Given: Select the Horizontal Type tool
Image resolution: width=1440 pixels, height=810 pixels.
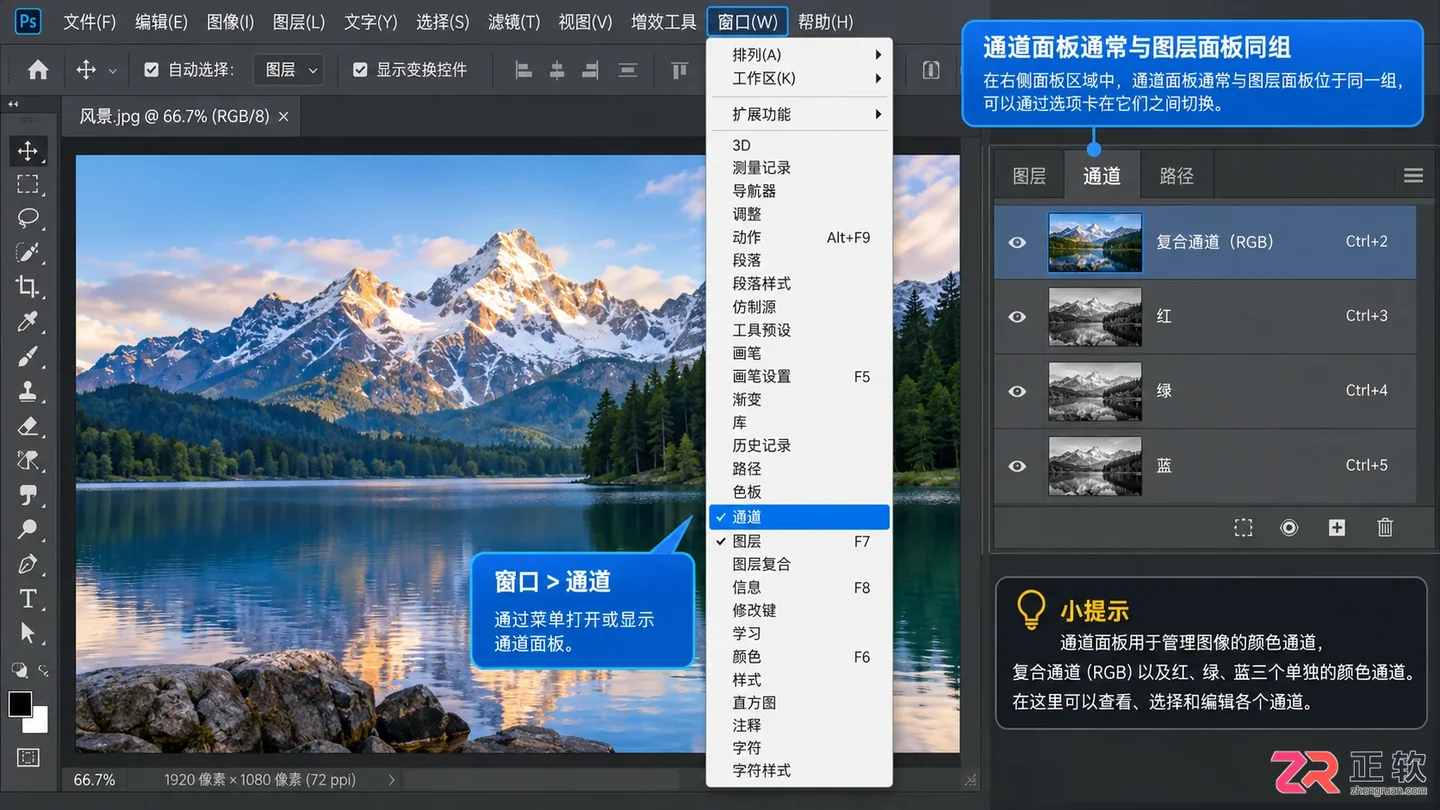Looking at the screenshot, I should (27, 599).
